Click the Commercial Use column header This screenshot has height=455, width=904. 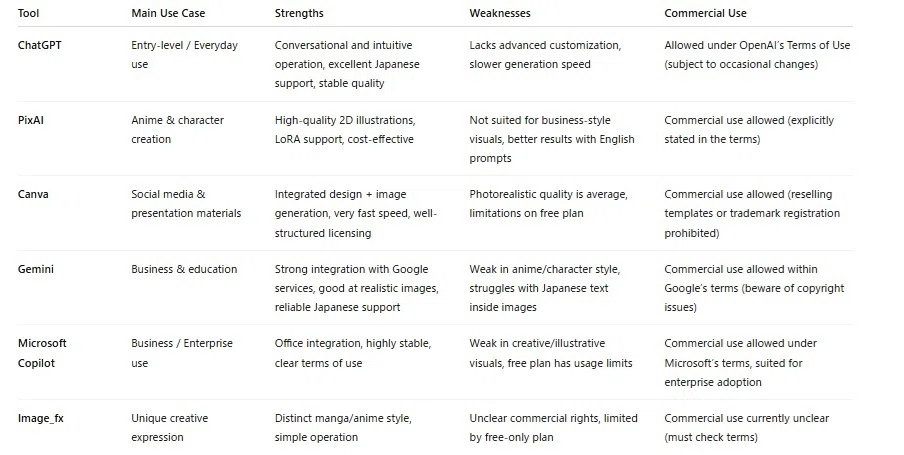pyautogui.click(x=705, y=13)
